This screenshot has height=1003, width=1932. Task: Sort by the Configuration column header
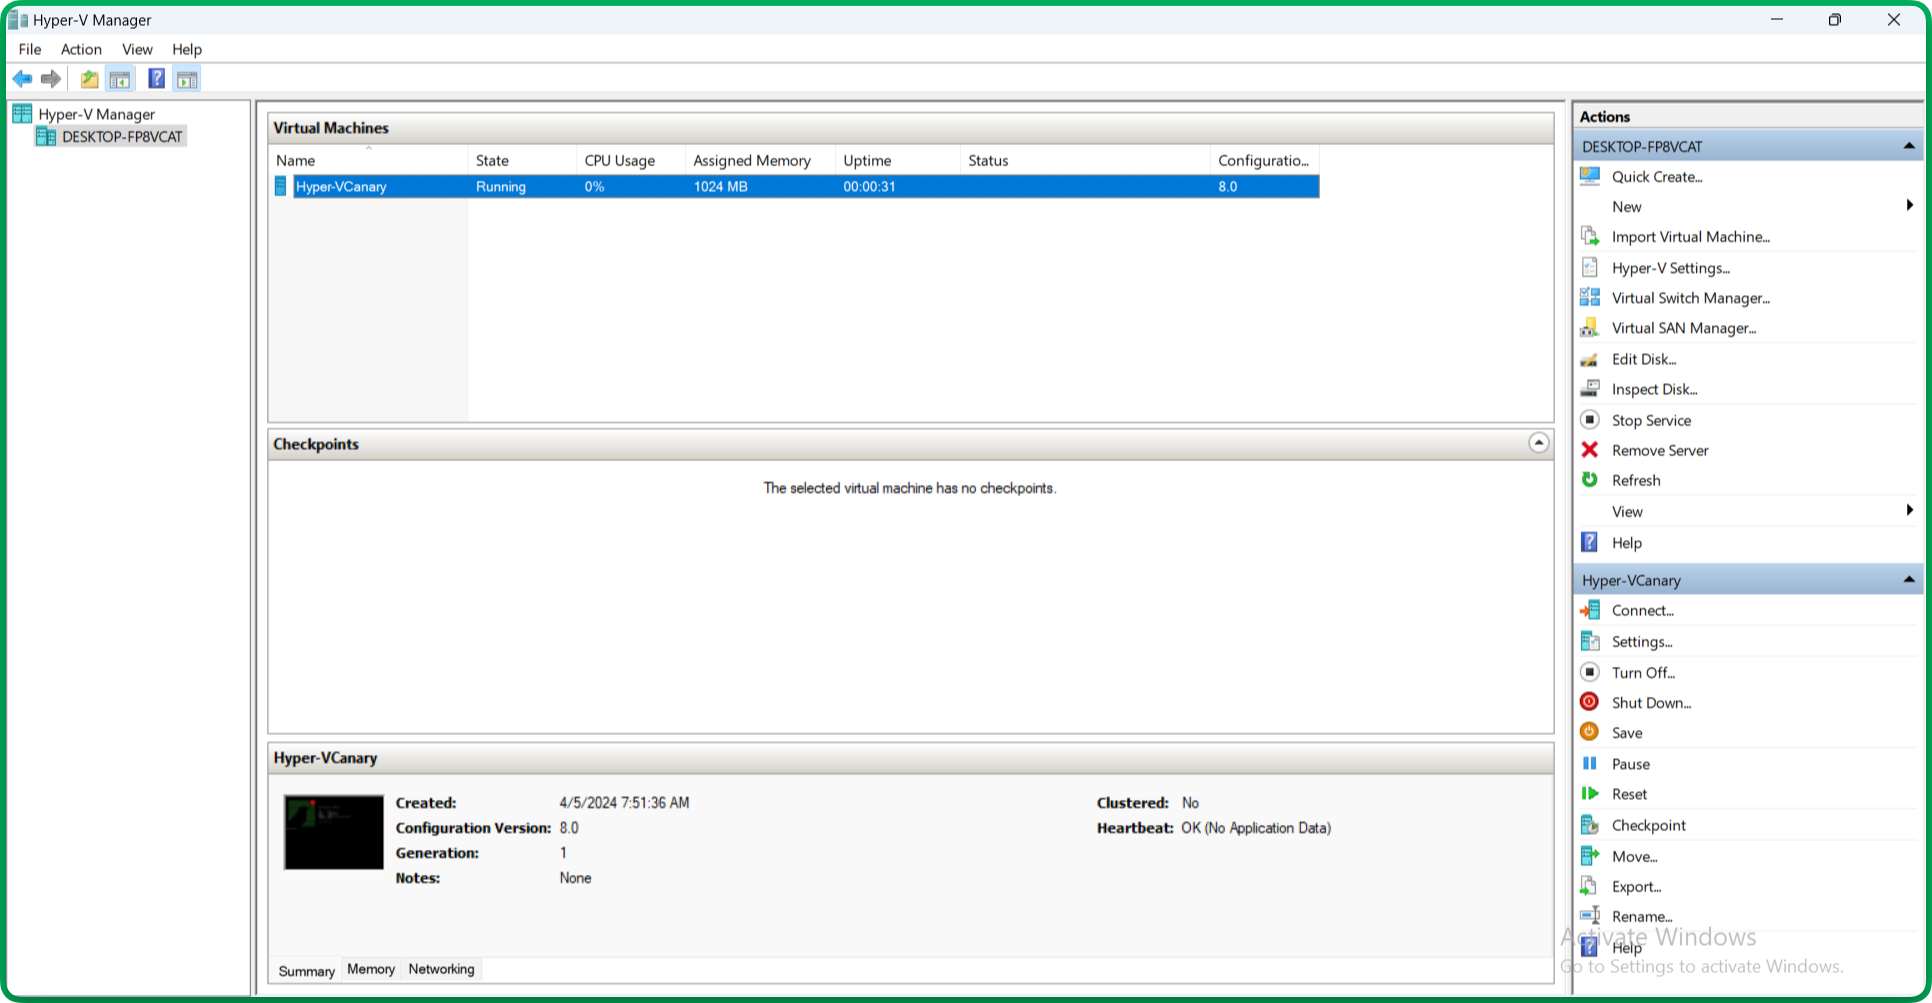pos(1265,160)
